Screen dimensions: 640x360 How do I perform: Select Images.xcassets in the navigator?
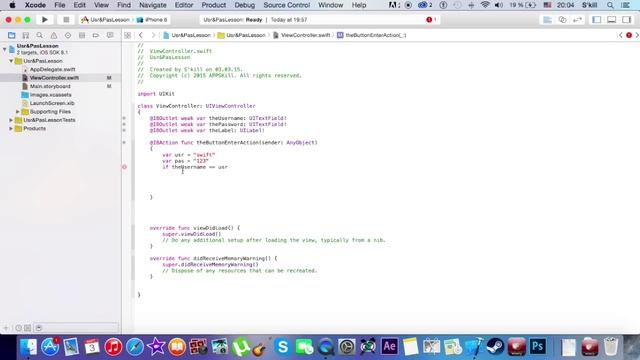50,95
